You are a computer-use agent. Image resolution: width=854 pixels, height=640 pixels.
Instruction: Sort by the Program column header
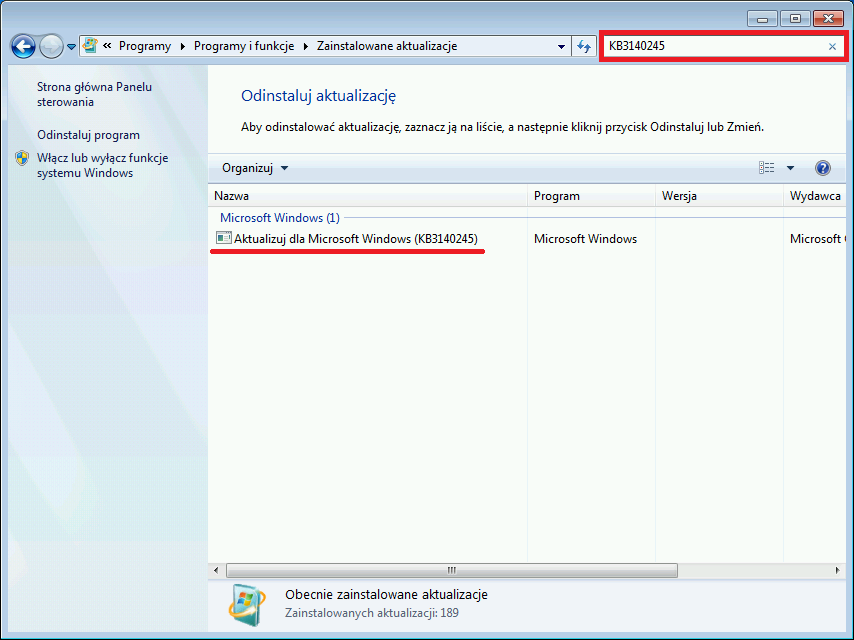[x=591, y=196]
